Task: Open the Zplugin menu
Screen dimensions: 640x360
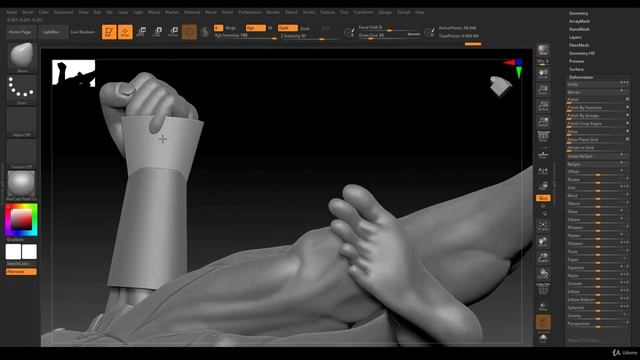Action: tap(385, 12)
